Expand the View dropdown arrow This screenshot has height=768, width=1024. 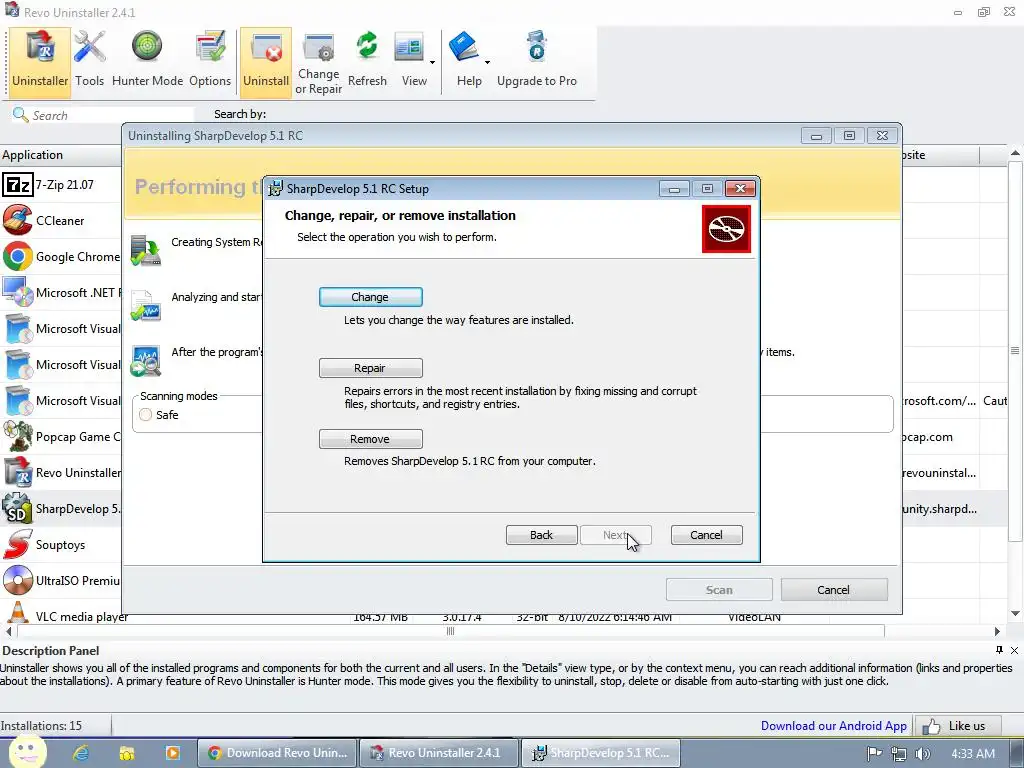coord(432,63)
